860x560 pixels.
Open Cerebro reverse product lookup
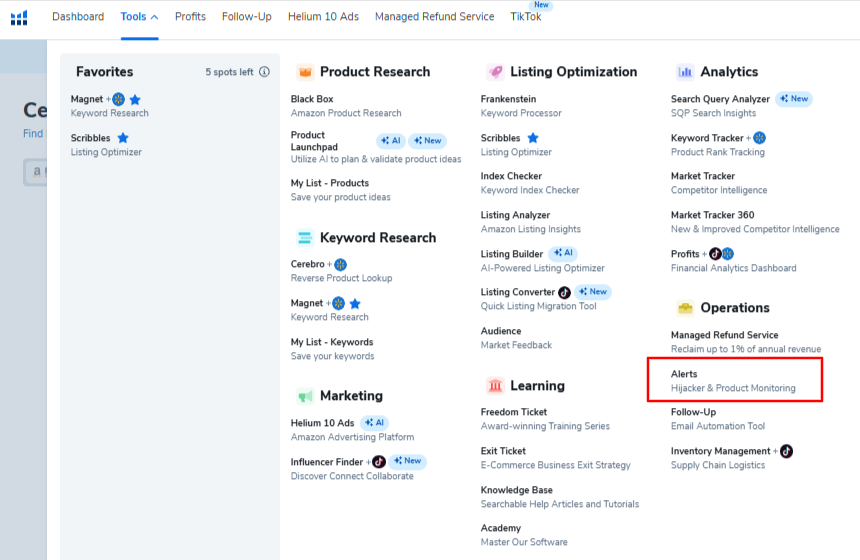[308, 264]
